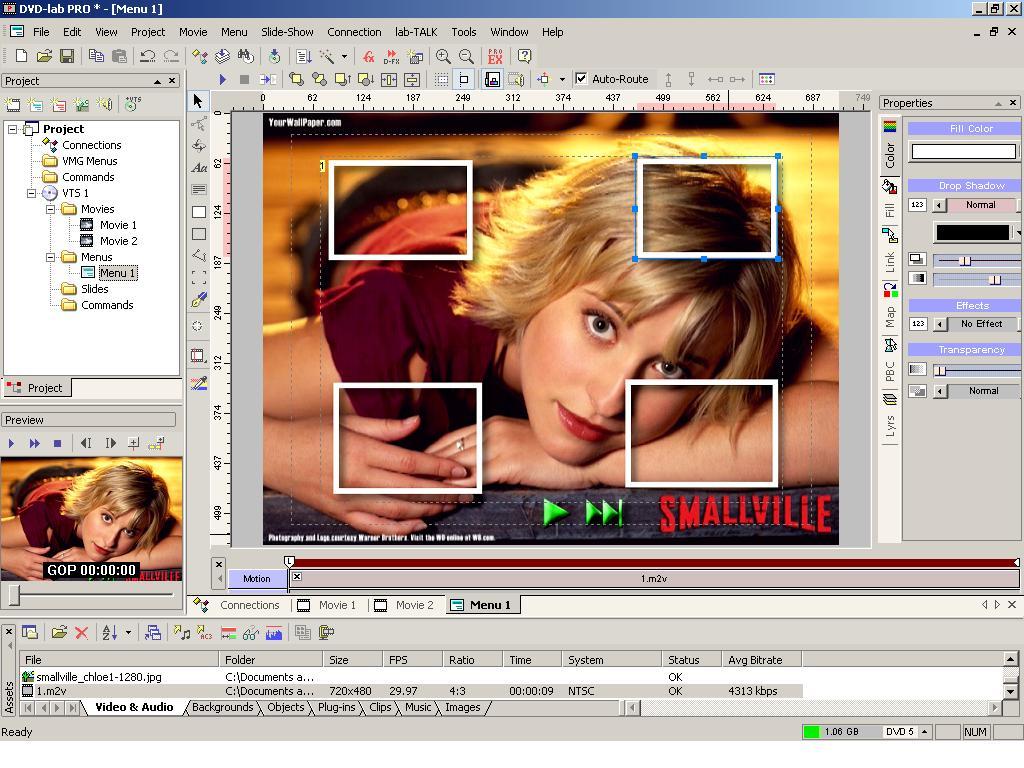Viewport: 1024px width, 768px height.
Task: Delete asset with red X icon
Action: (x=82, y=632)
